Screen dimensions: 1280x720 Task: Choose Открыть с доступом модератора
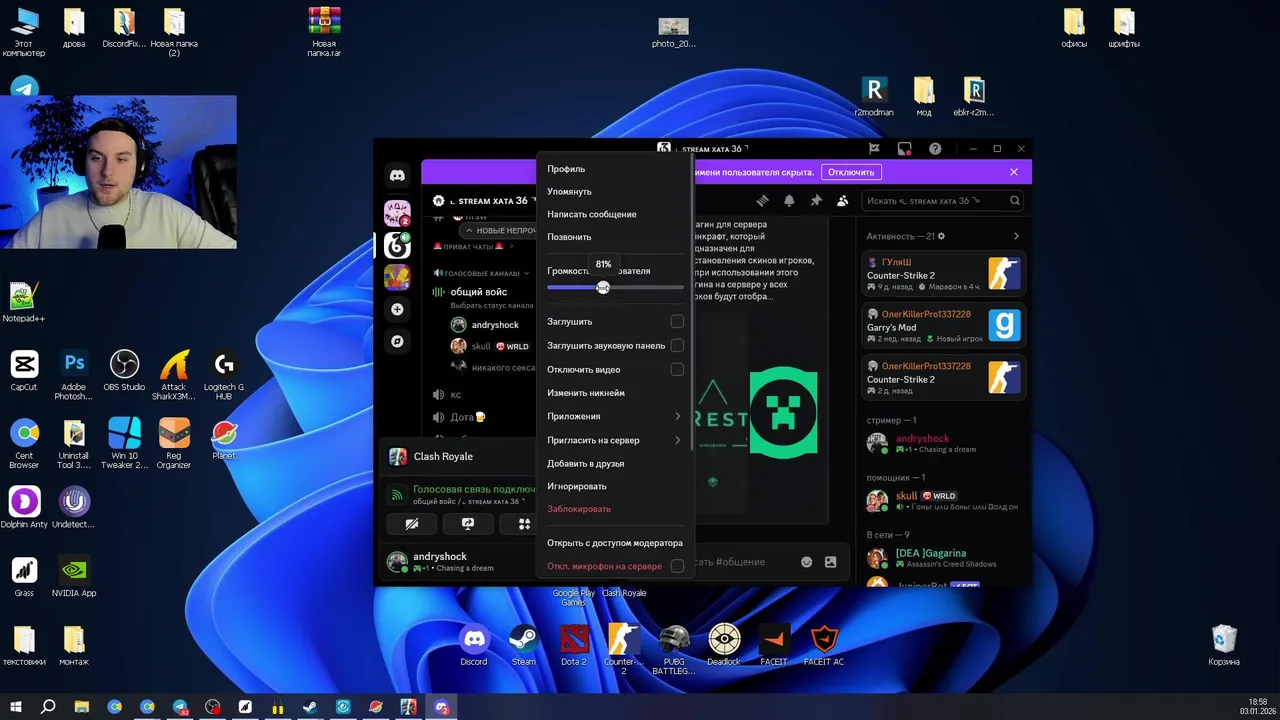[x=614, y=543]
